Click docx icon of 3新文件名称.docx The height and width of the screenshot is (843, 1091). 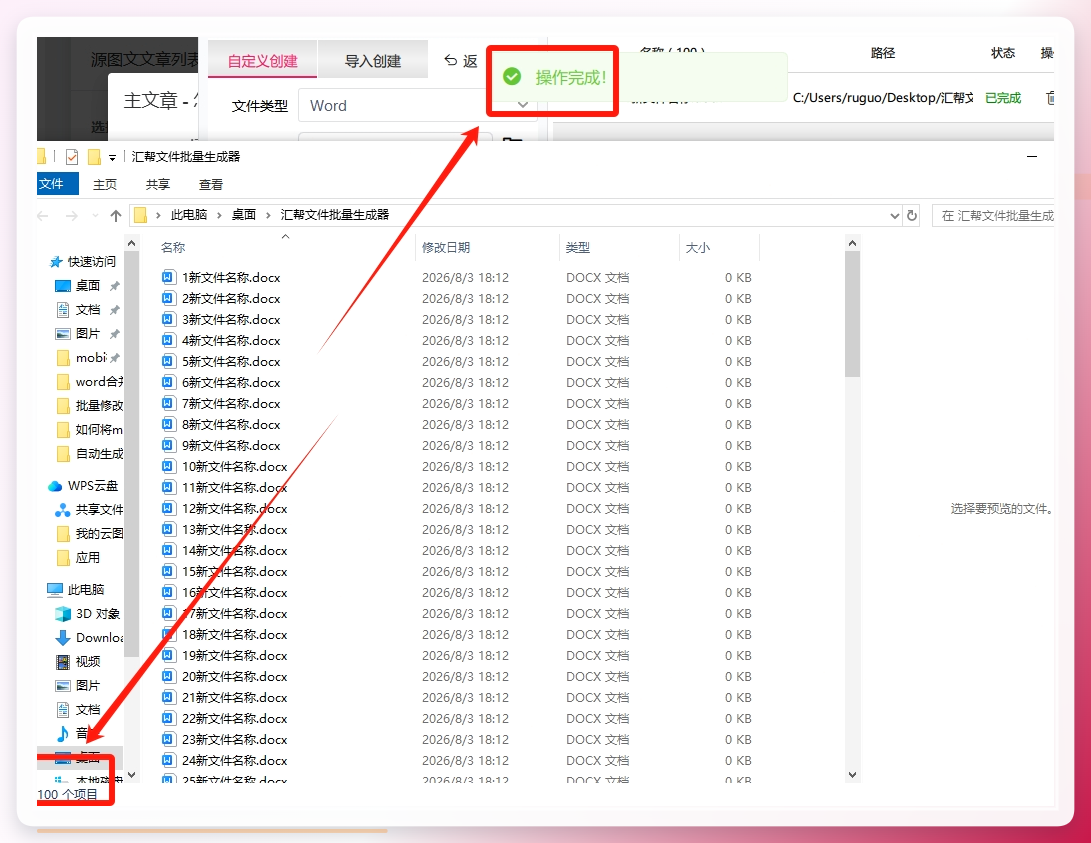168,319
